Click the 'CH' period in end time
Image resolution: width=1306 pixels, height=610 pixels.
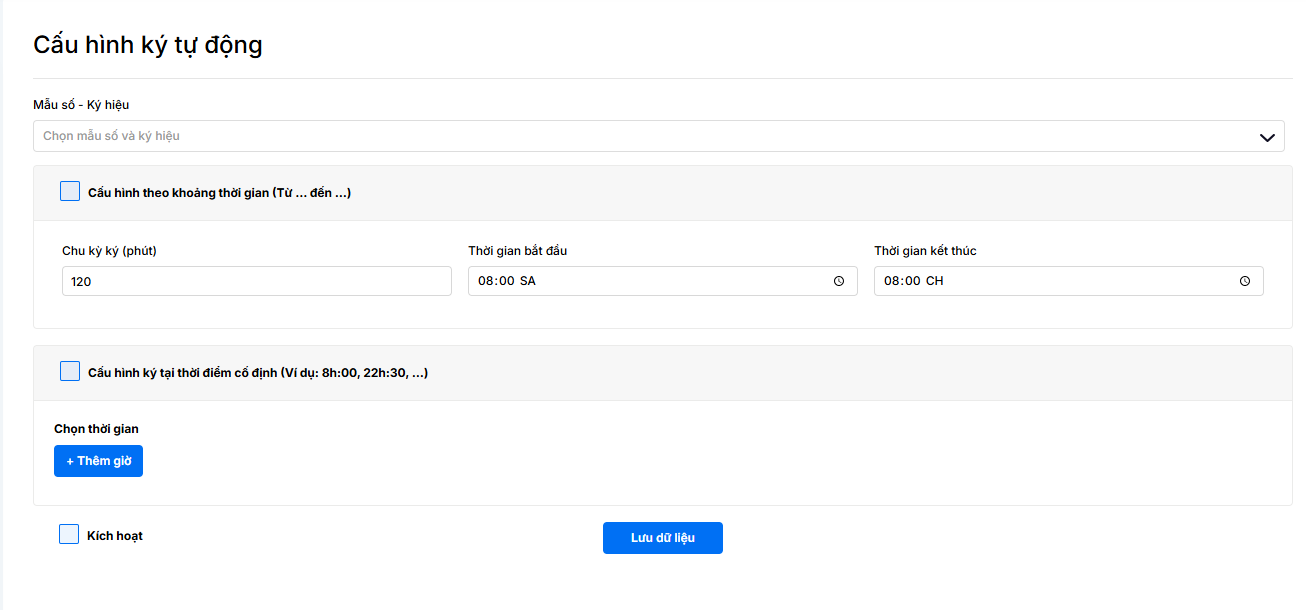(x=934, y=281)
